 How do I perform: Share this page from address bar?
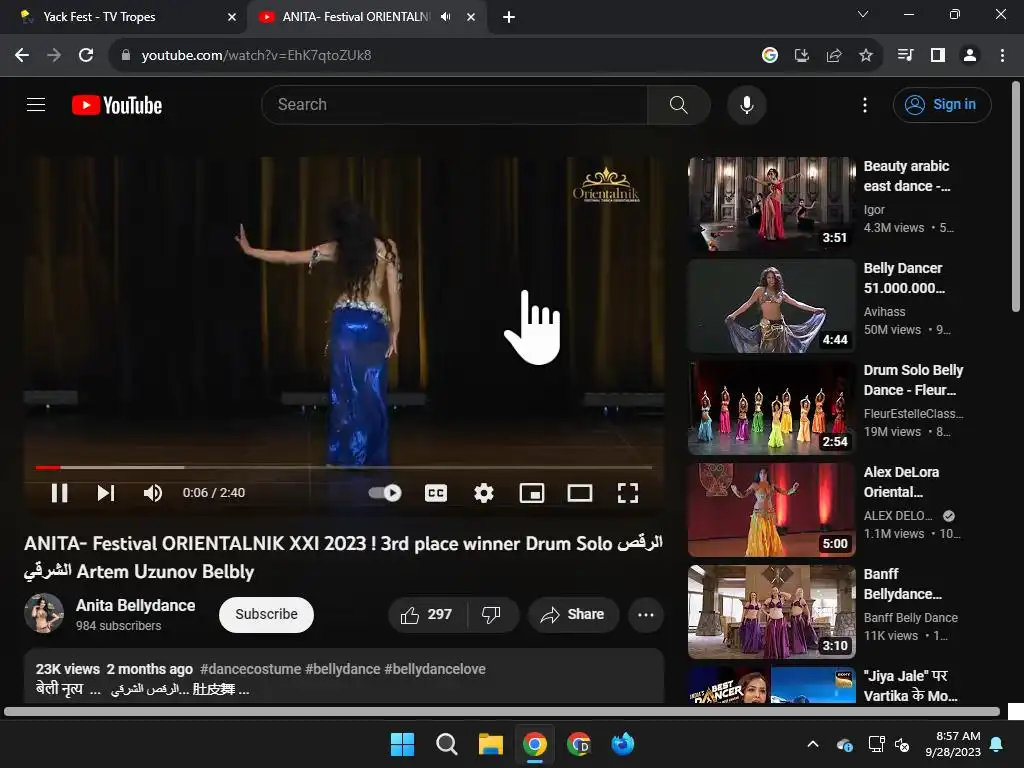[833, 56]
